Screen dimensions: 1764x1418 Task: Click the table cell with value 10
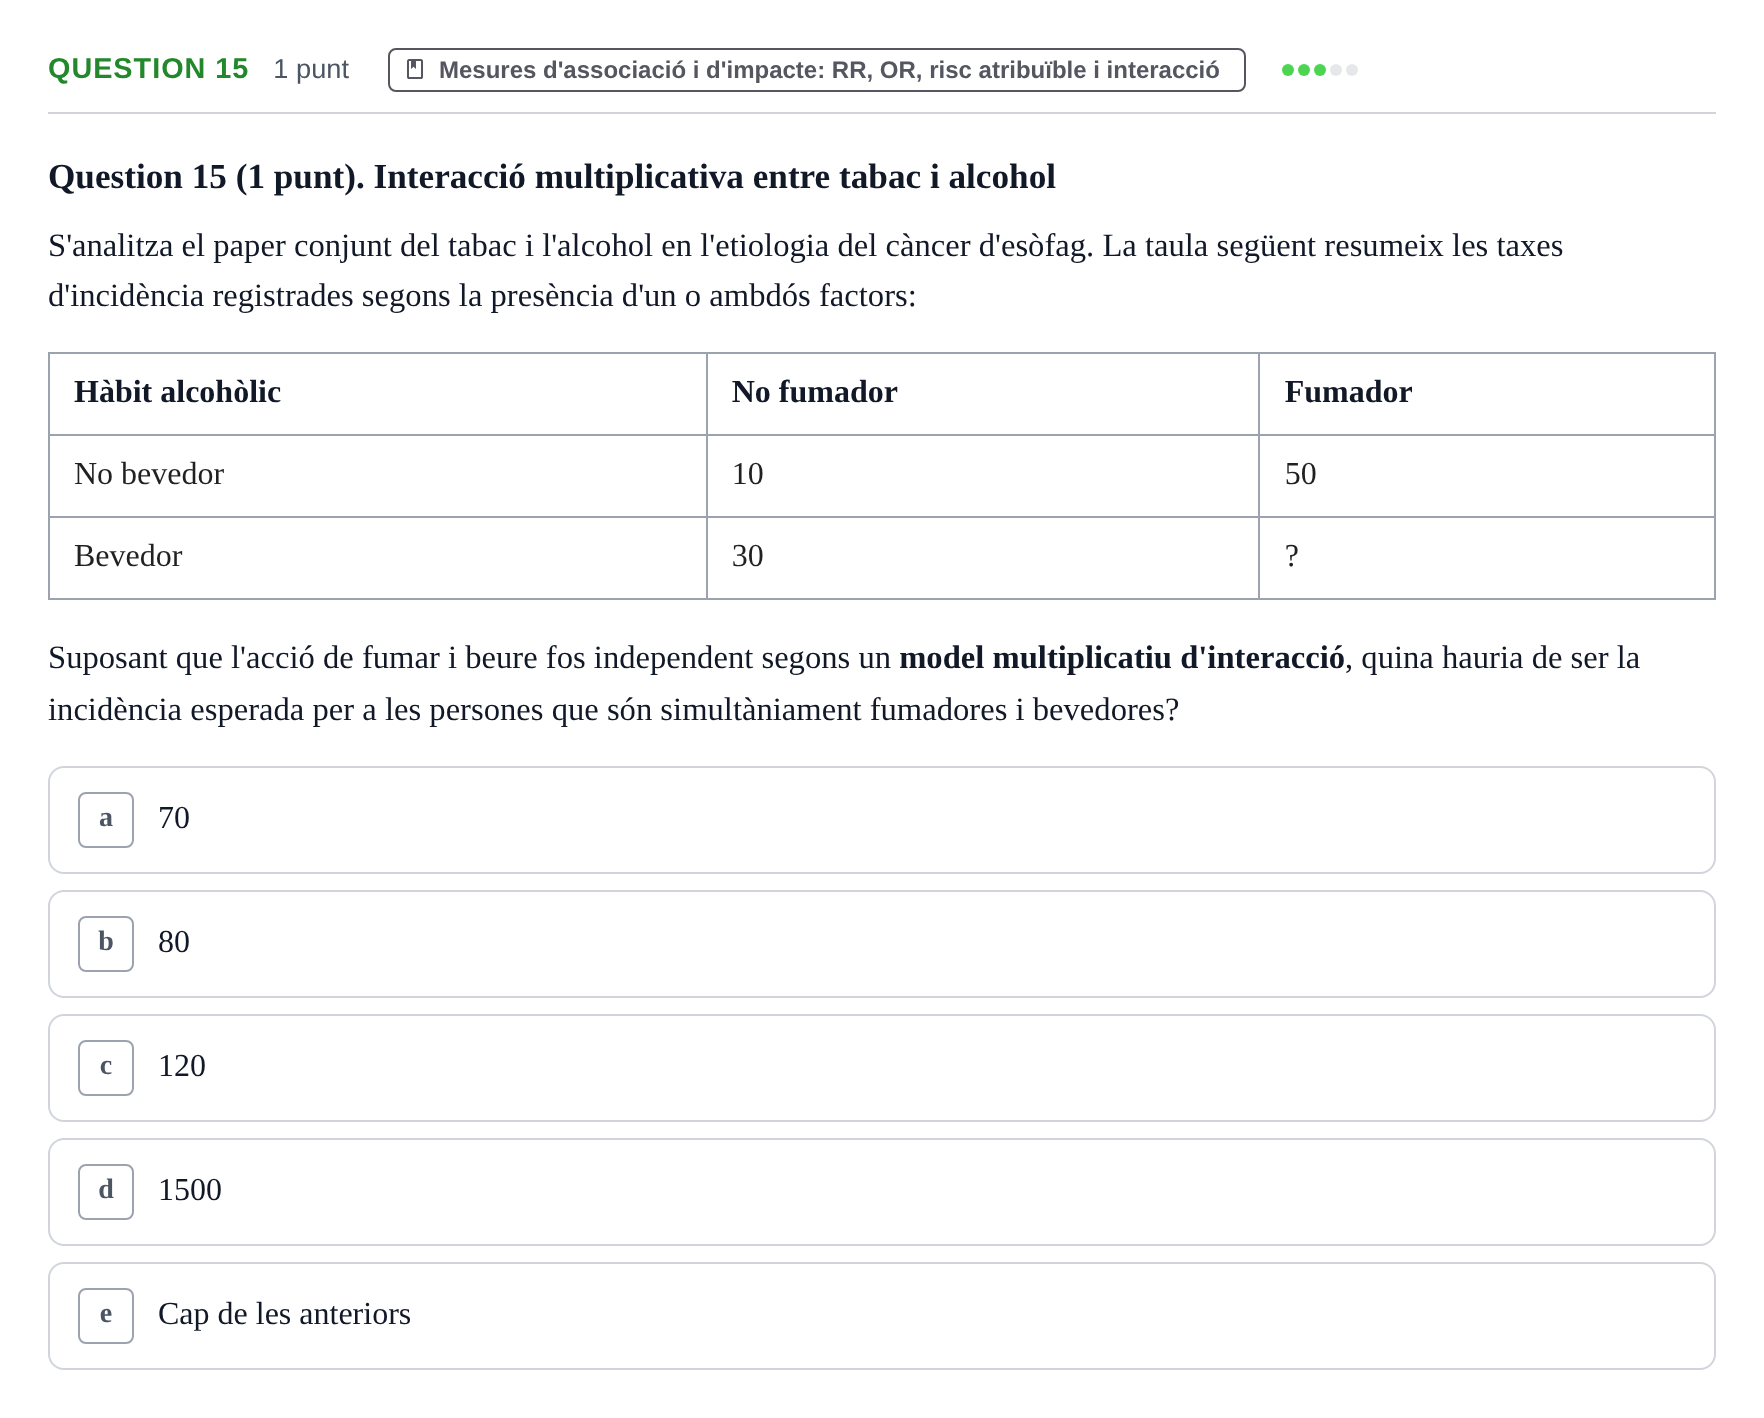click(982, 476)
